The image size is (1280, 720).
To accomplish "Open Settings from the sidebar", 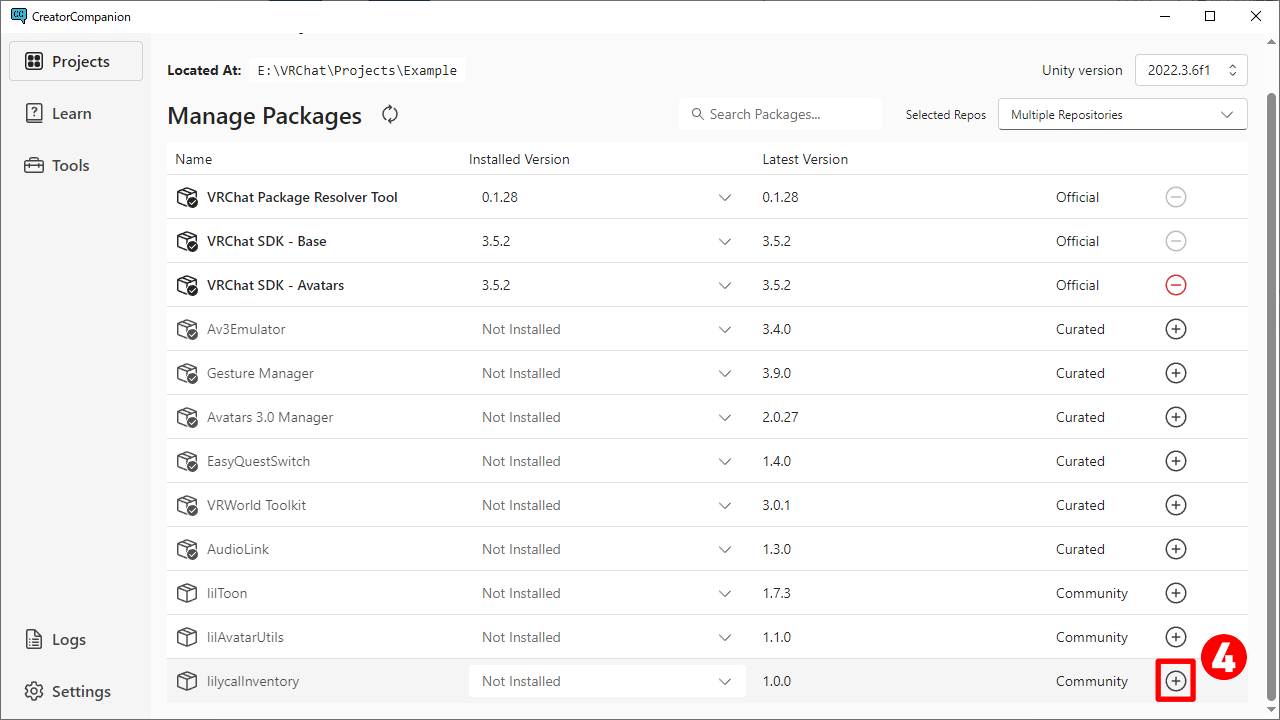I will click(80, 691).
